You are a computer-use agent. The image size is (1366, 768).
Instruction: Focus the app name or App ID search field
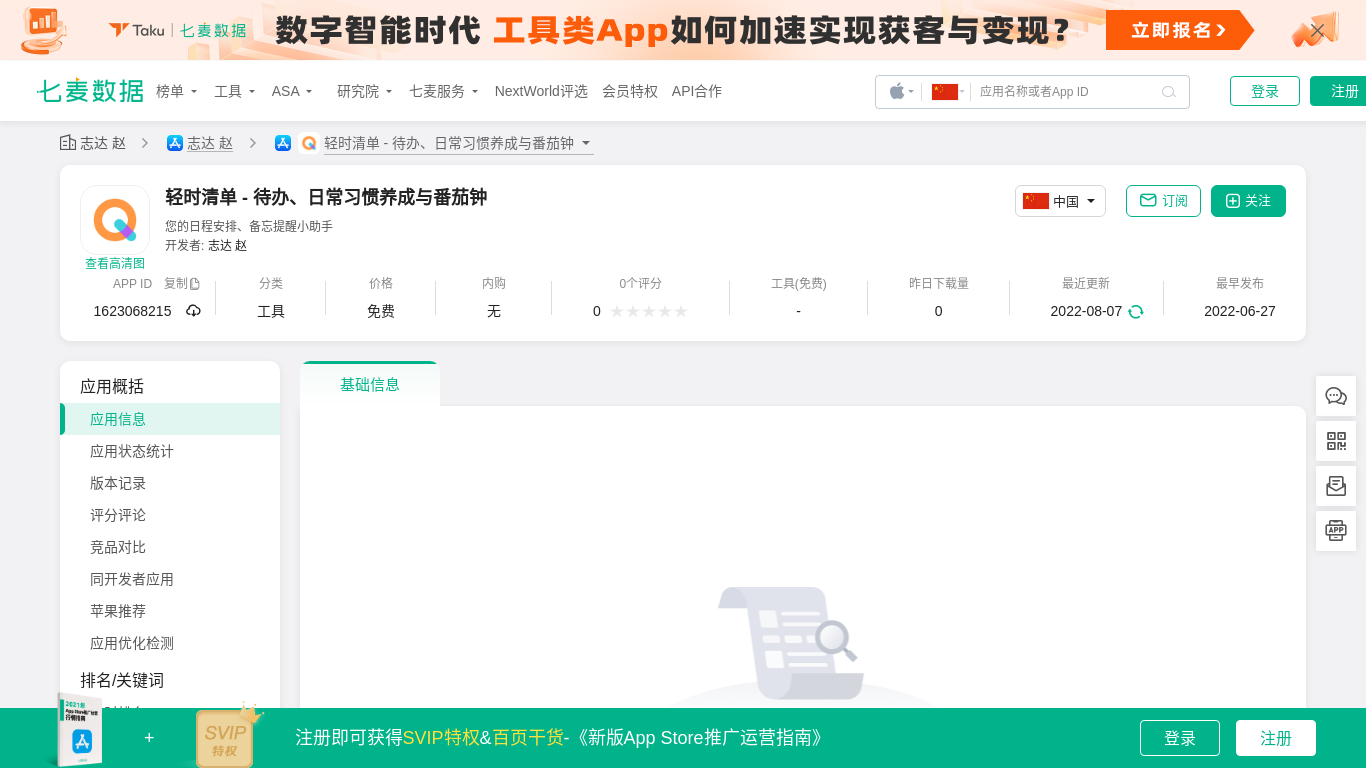(x=1065, y=91)
